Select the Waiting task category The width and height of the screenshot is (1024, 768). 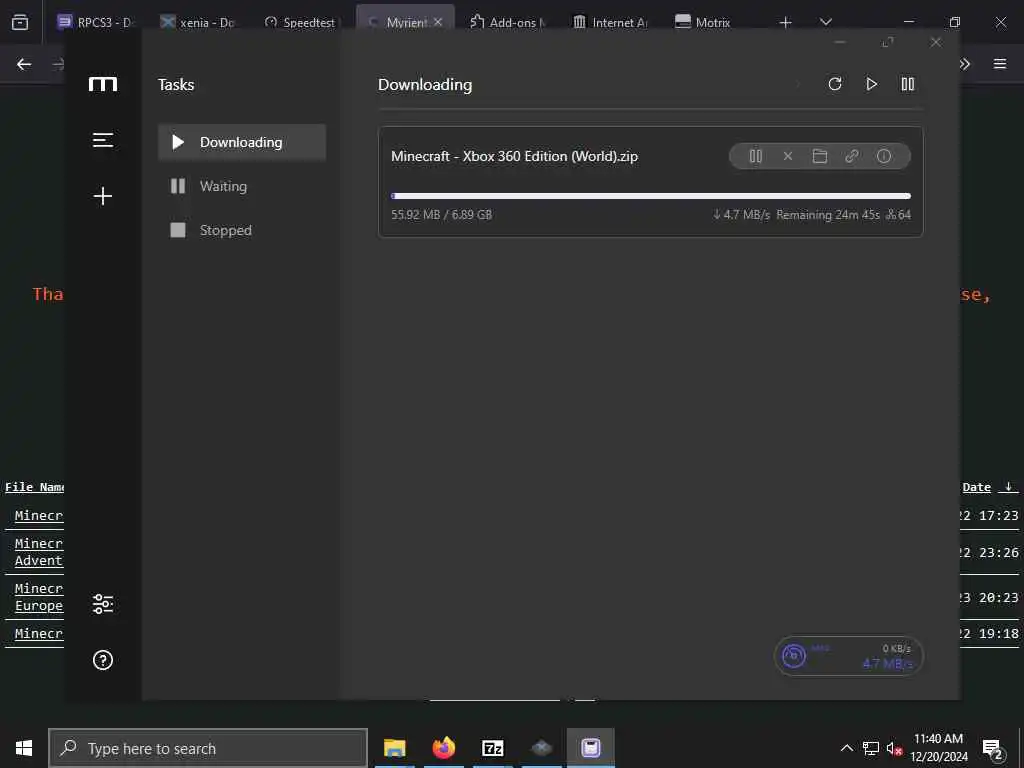(x=242, y=186)
